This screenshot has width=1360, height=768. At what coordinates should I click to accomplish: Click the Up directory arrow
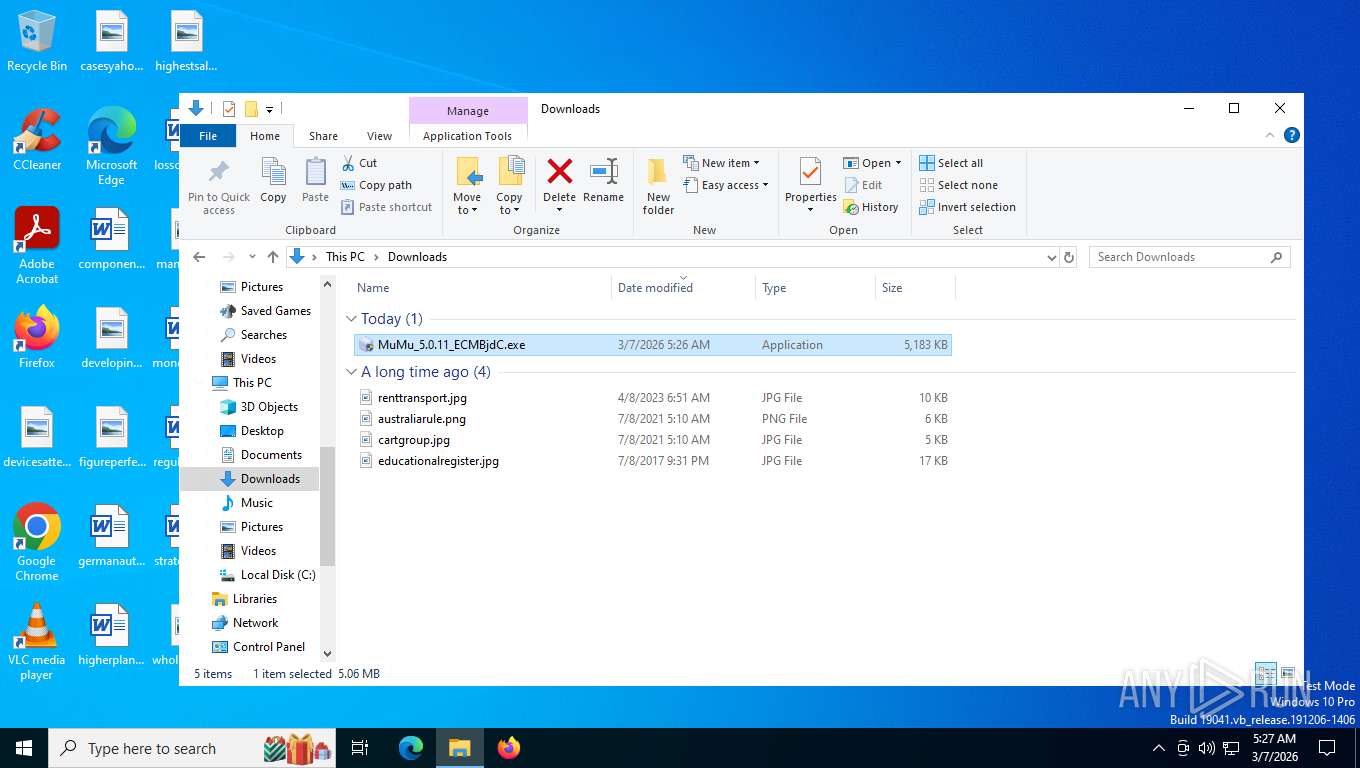coord(273,257)
